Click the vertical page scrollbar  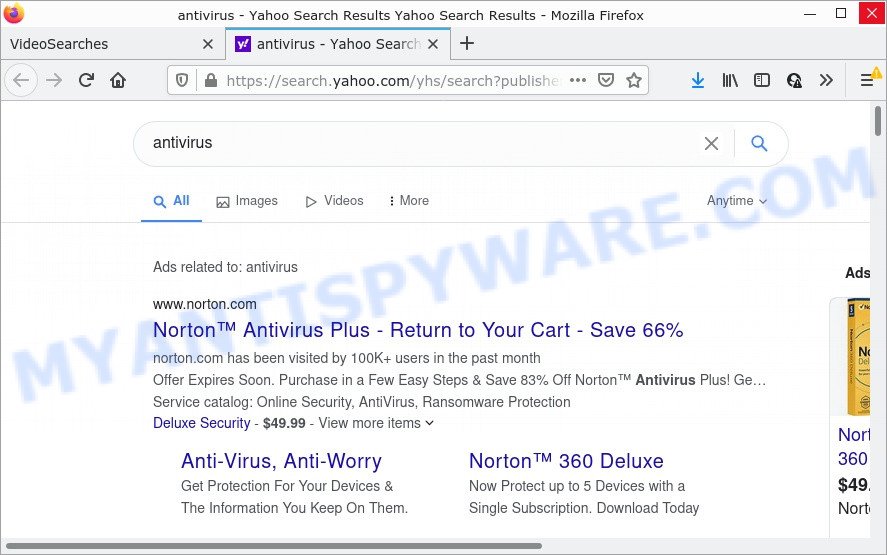click(x=877, y=121)
